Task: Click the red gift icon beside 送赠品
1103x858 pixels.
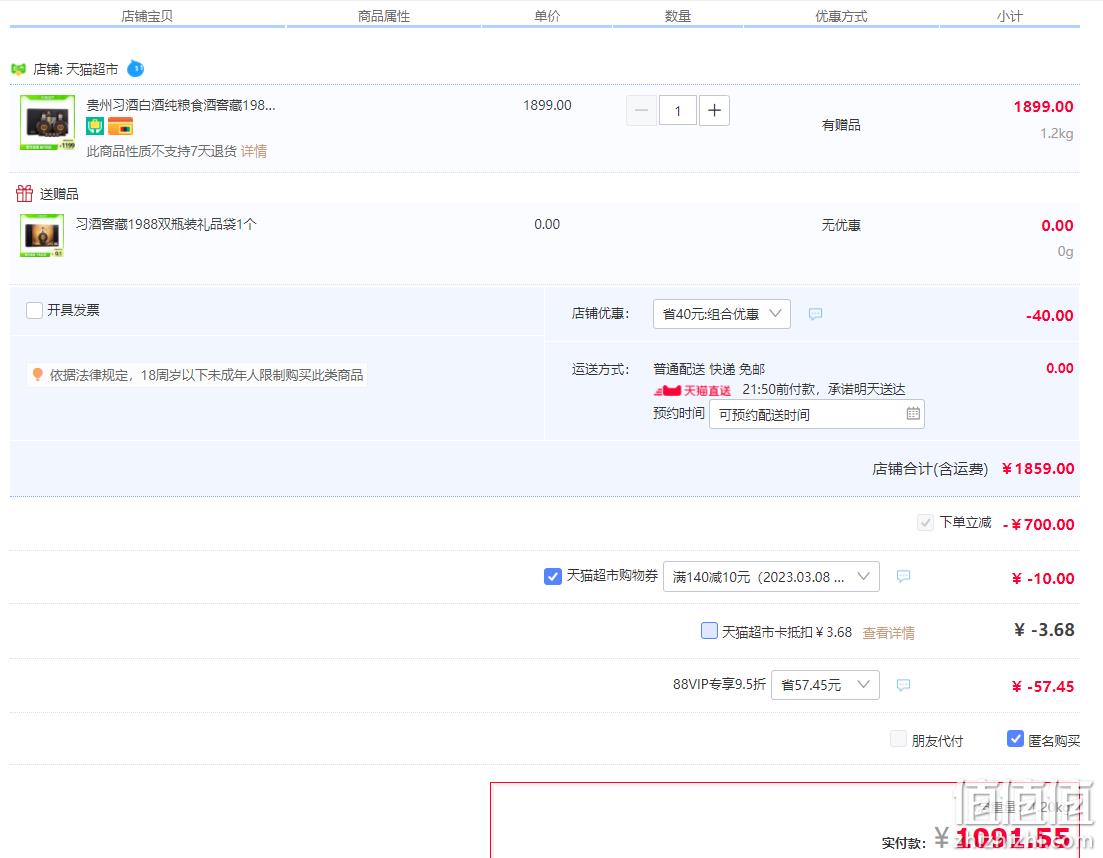Action: coord(25,193)
